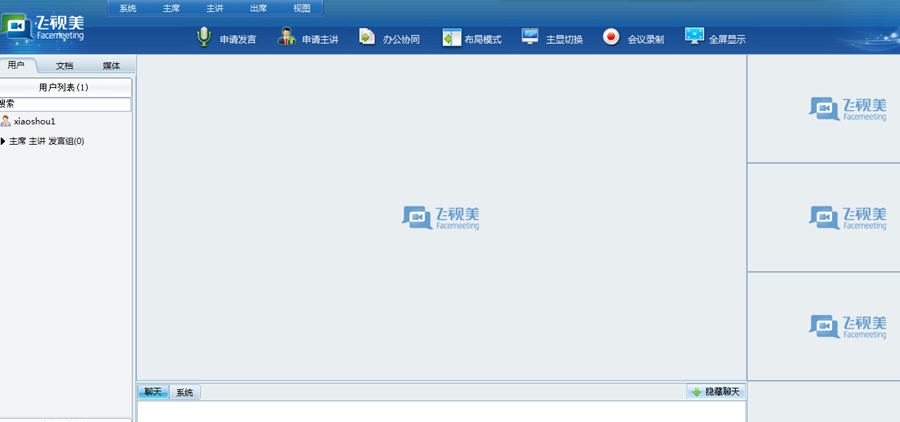Open the 主席 menu
The height and width of the screenshot is (422, 900).
(171, 8)
